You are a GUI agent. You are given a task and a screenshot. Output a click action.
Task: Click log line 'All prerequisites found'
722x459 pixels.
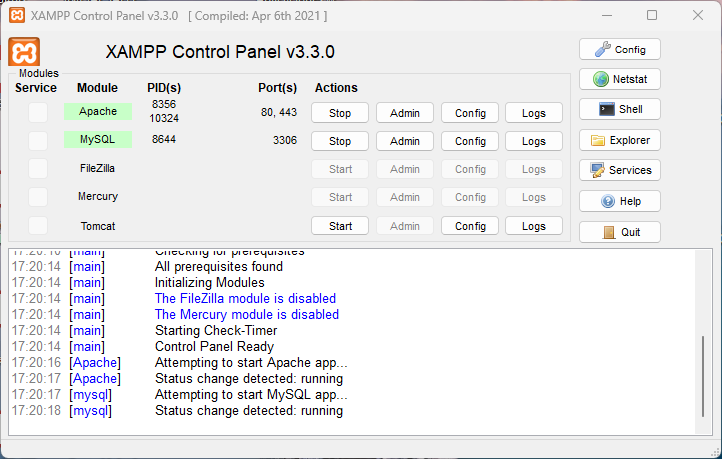click(x=219, y=267)
